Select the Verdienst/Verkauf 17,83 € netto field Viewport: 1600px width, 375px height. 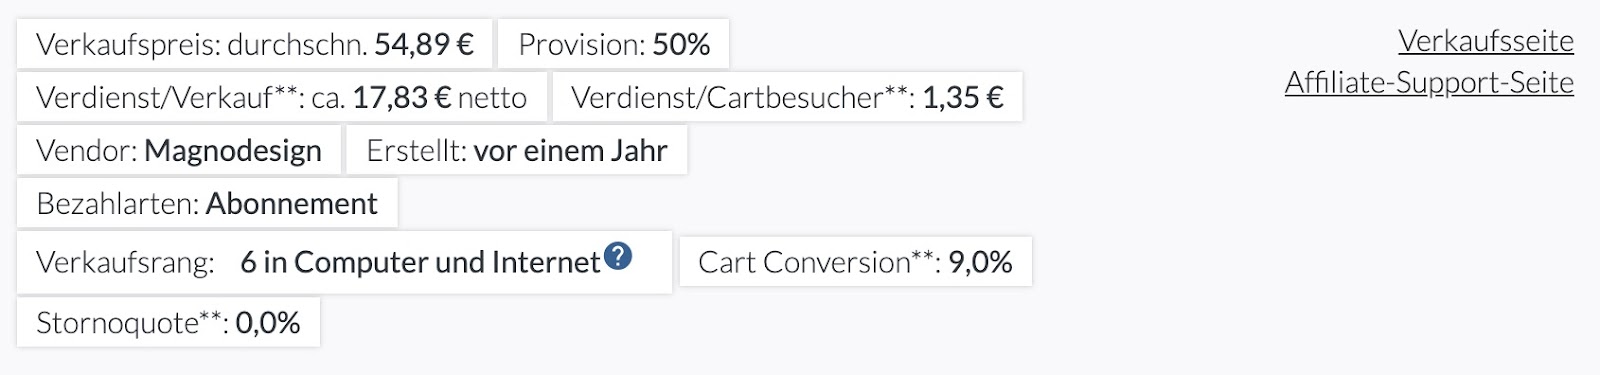click(x=281, y=97)
